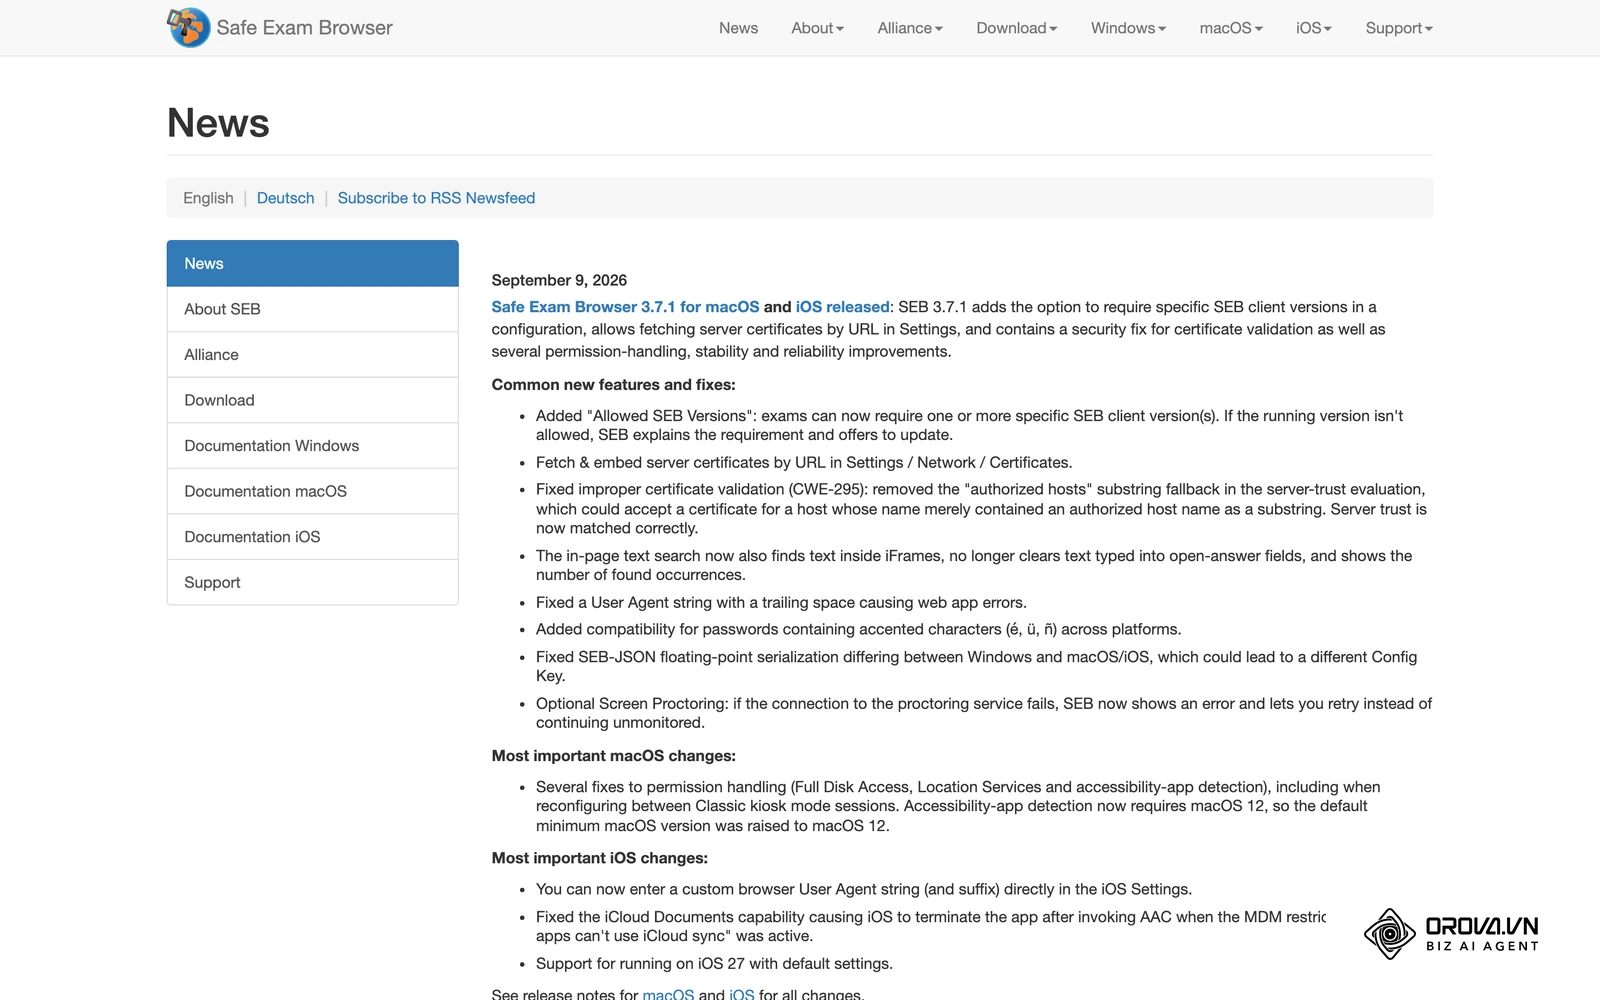Select the English language option
The width and height of the screenshot is (1600, 1000).
[208, 198]
